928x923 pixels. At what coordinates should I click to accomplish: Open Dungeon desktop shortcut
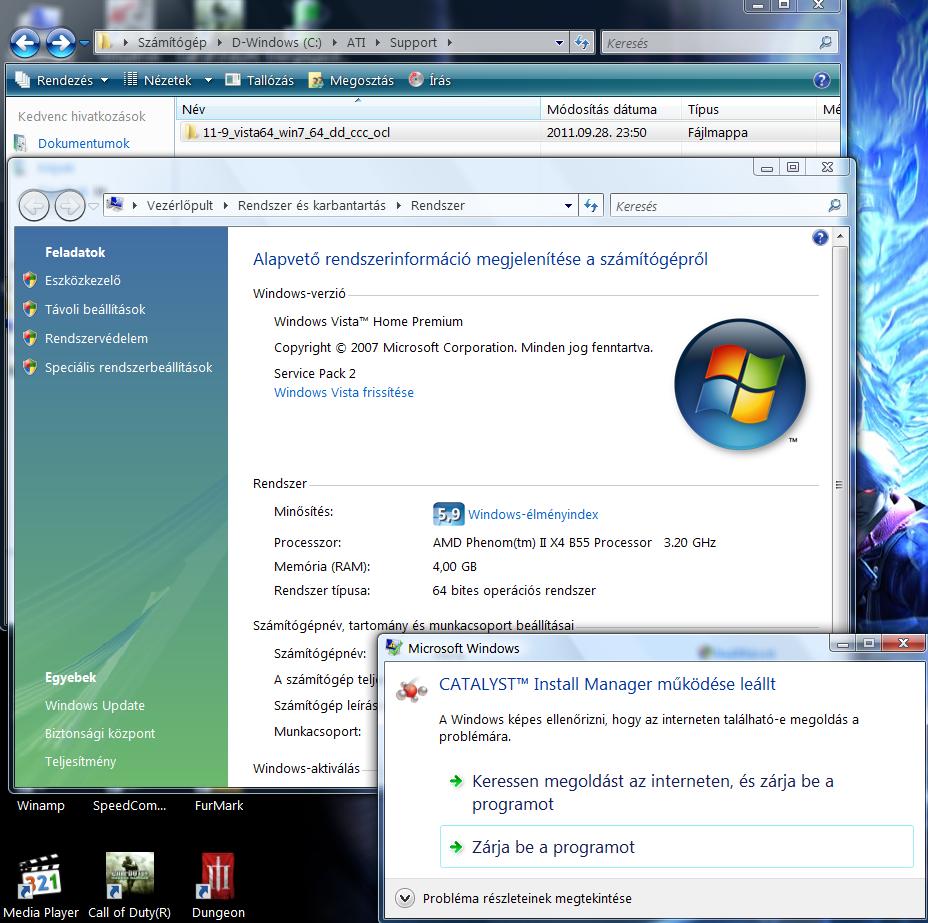[218, 886]
